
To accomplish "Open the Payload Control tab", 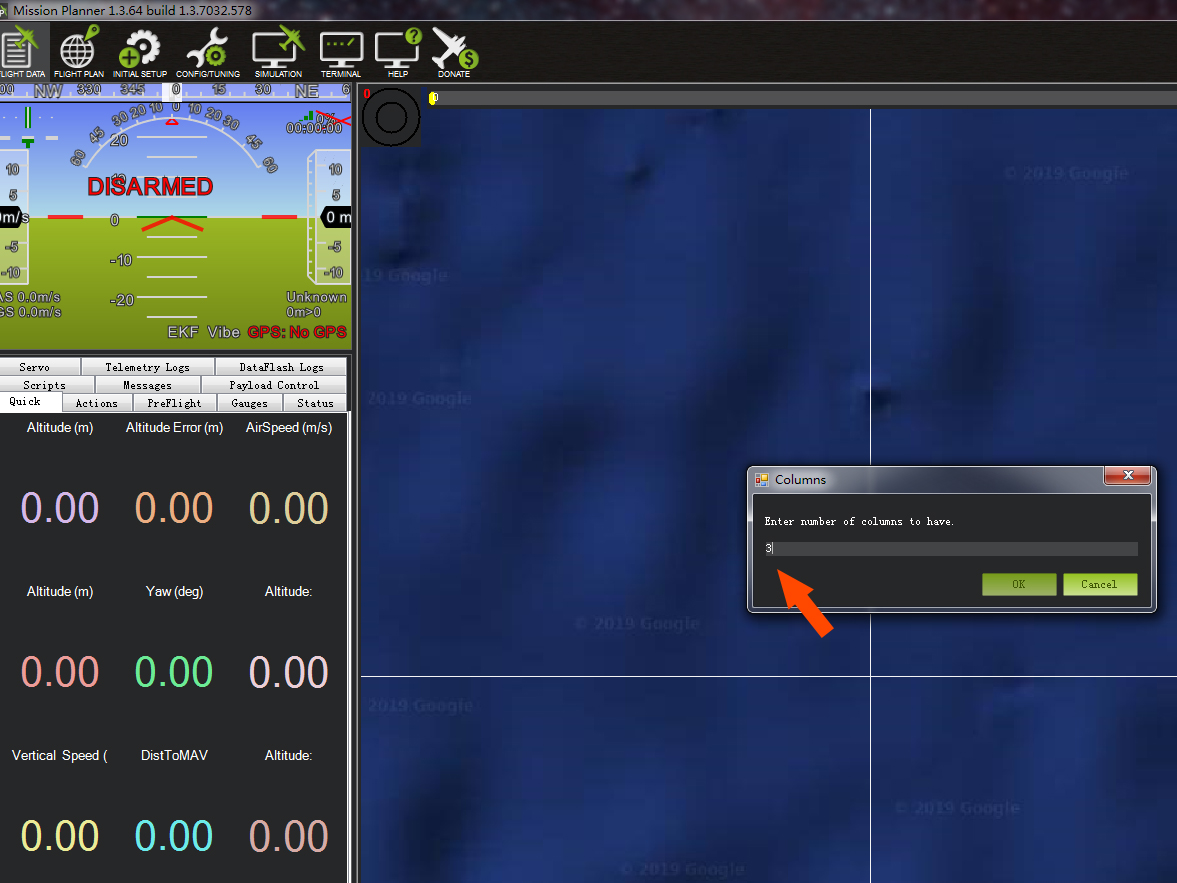I will [274, 384].
